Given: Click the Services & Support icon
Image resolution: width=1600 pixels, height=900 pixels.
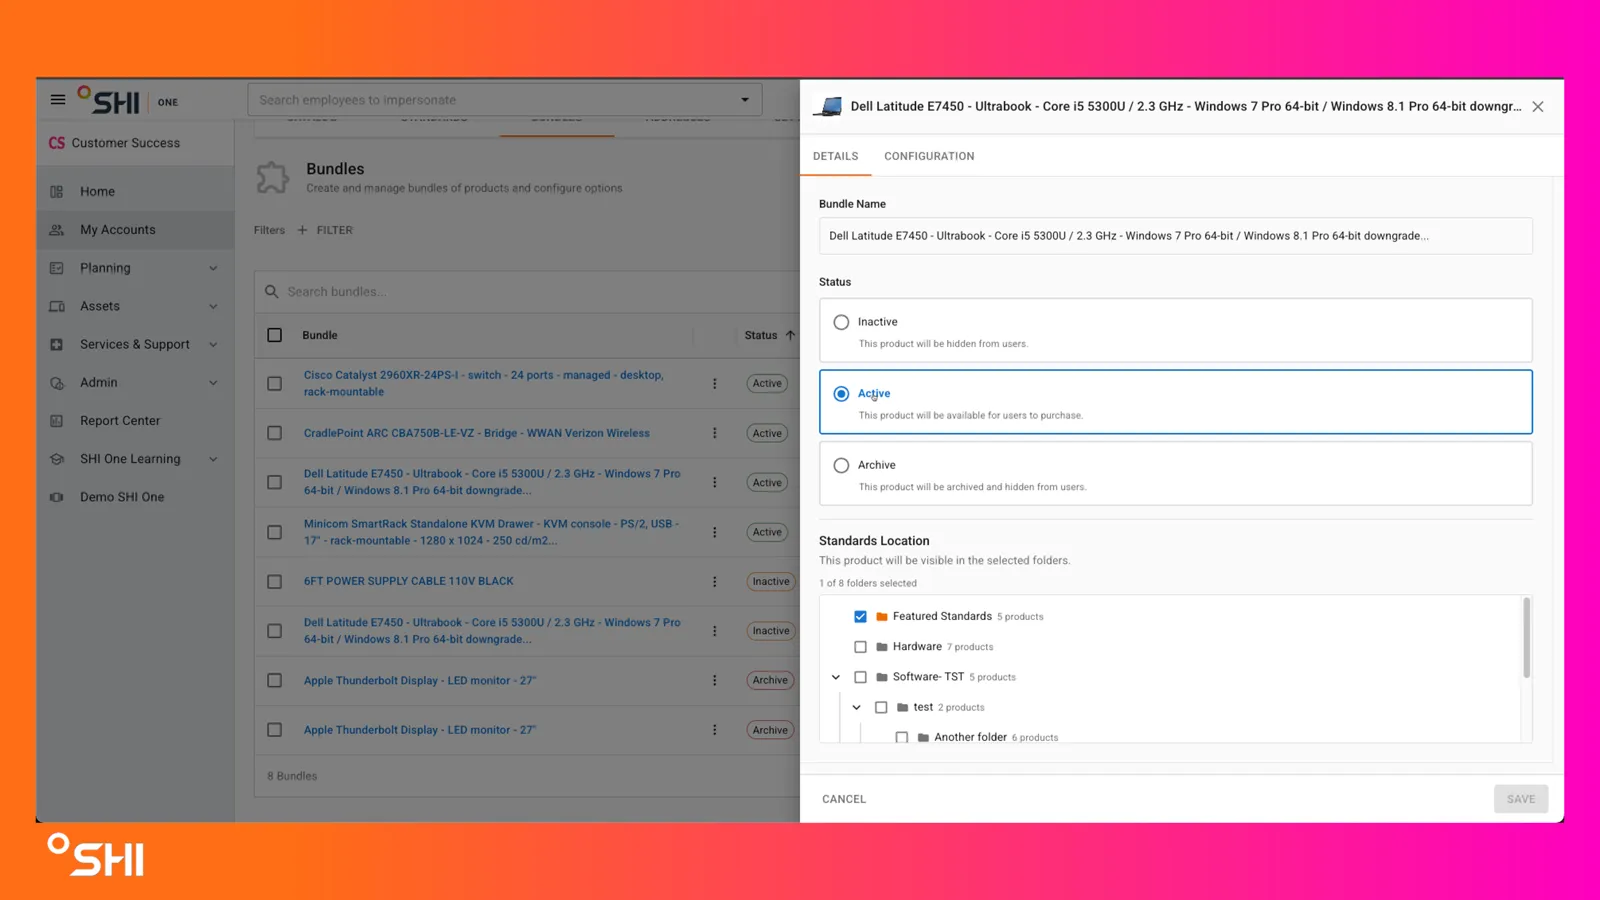Looking at the screenshot, I should click(x=57, y=344).
